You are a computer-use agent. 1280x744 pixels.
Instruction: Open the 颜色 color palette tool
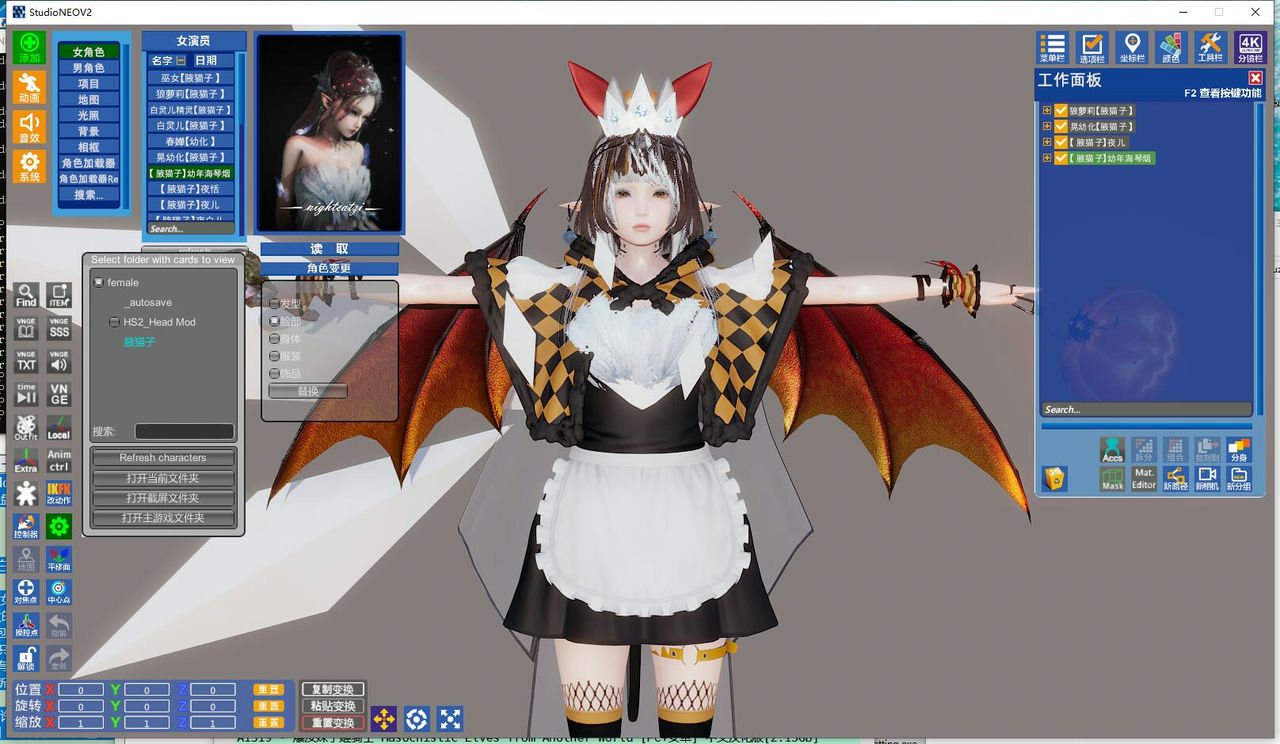[1171, 46]
